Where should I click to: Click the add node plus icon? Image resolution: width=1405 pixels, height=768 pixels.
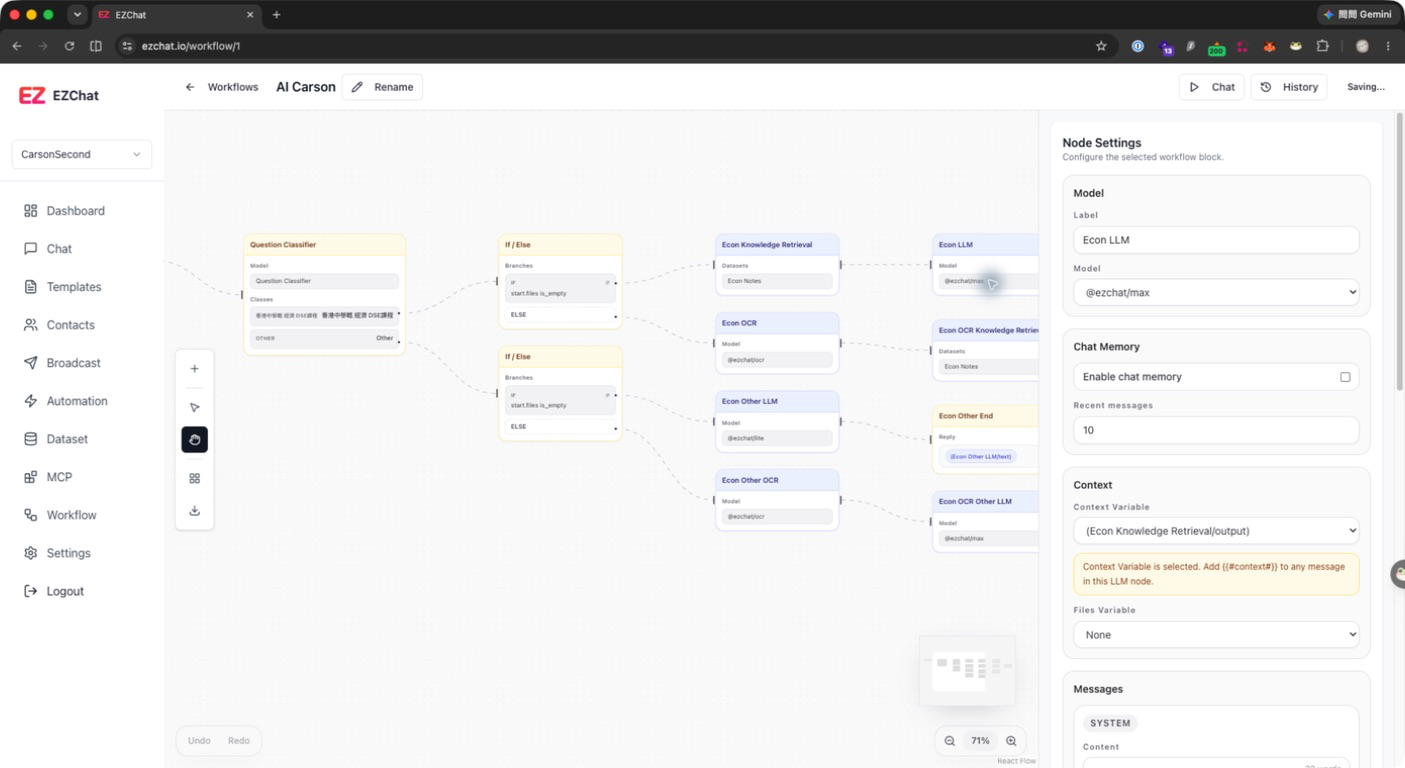(194, 369)
